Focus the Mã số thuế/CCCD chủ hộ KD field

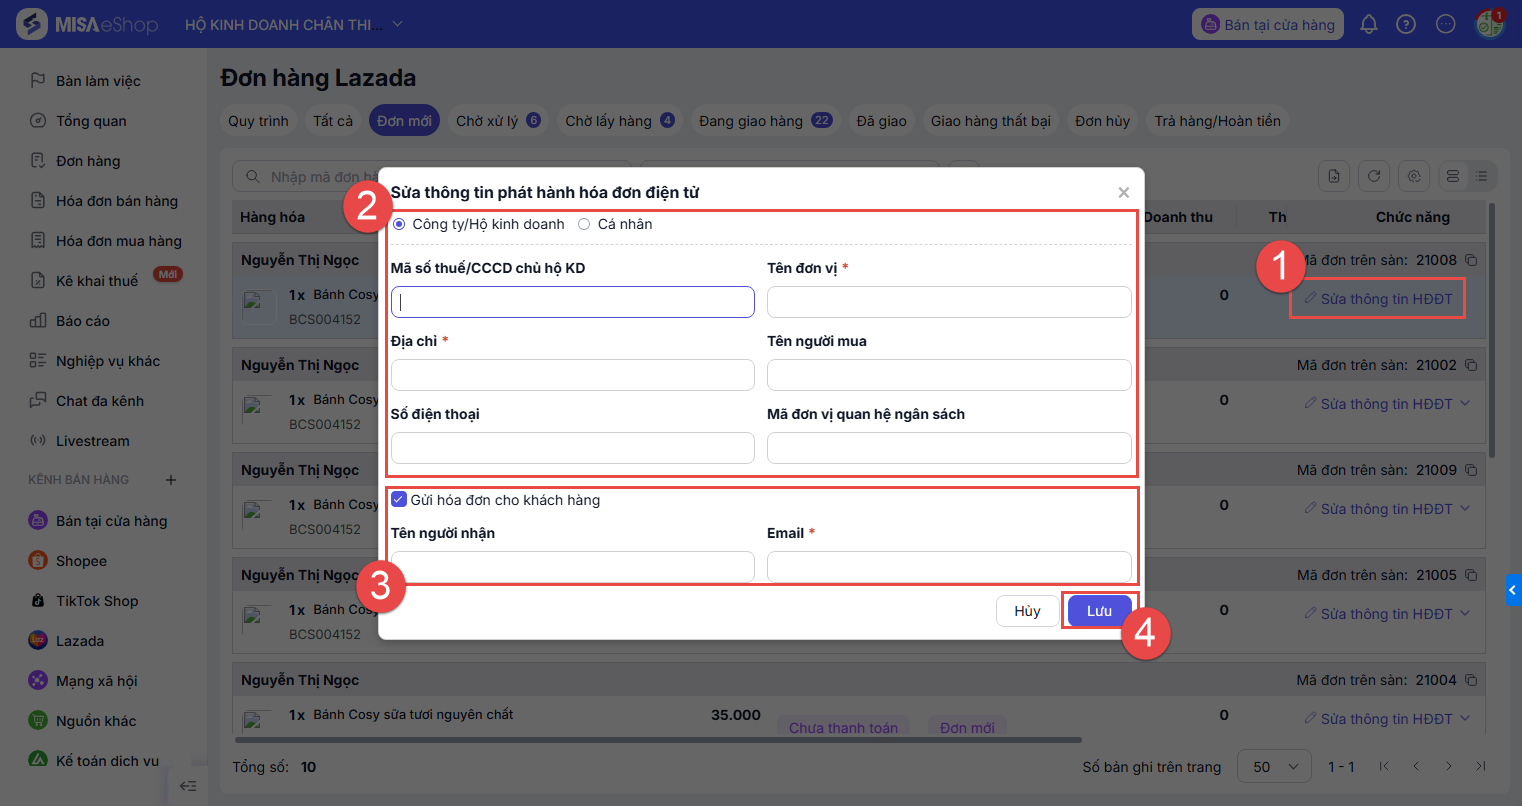(x=573, y=302)
